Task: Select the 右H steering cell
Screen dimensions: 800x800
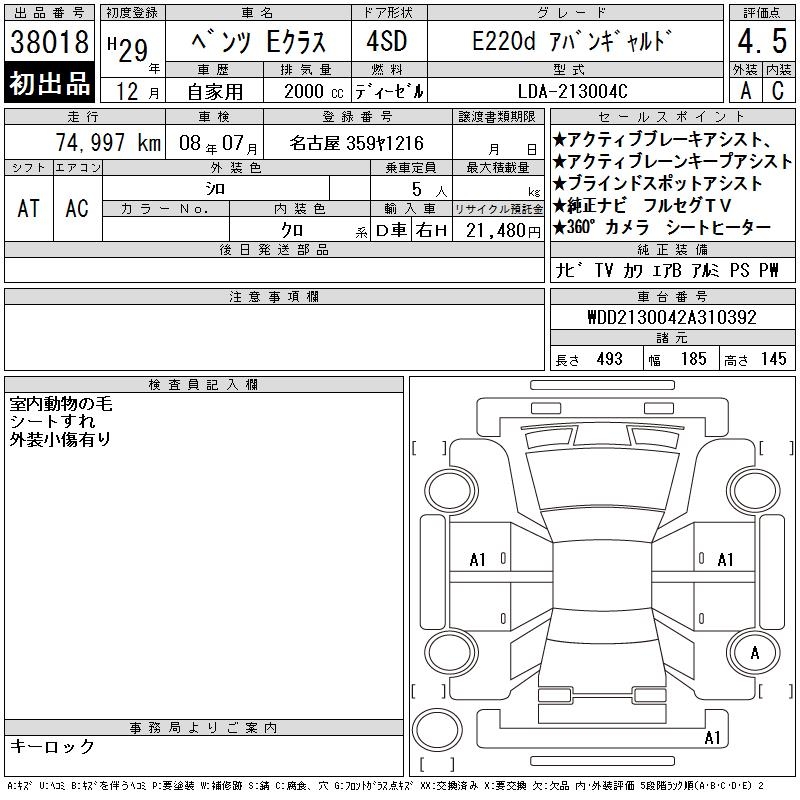Action: click(x=431, y=231)
